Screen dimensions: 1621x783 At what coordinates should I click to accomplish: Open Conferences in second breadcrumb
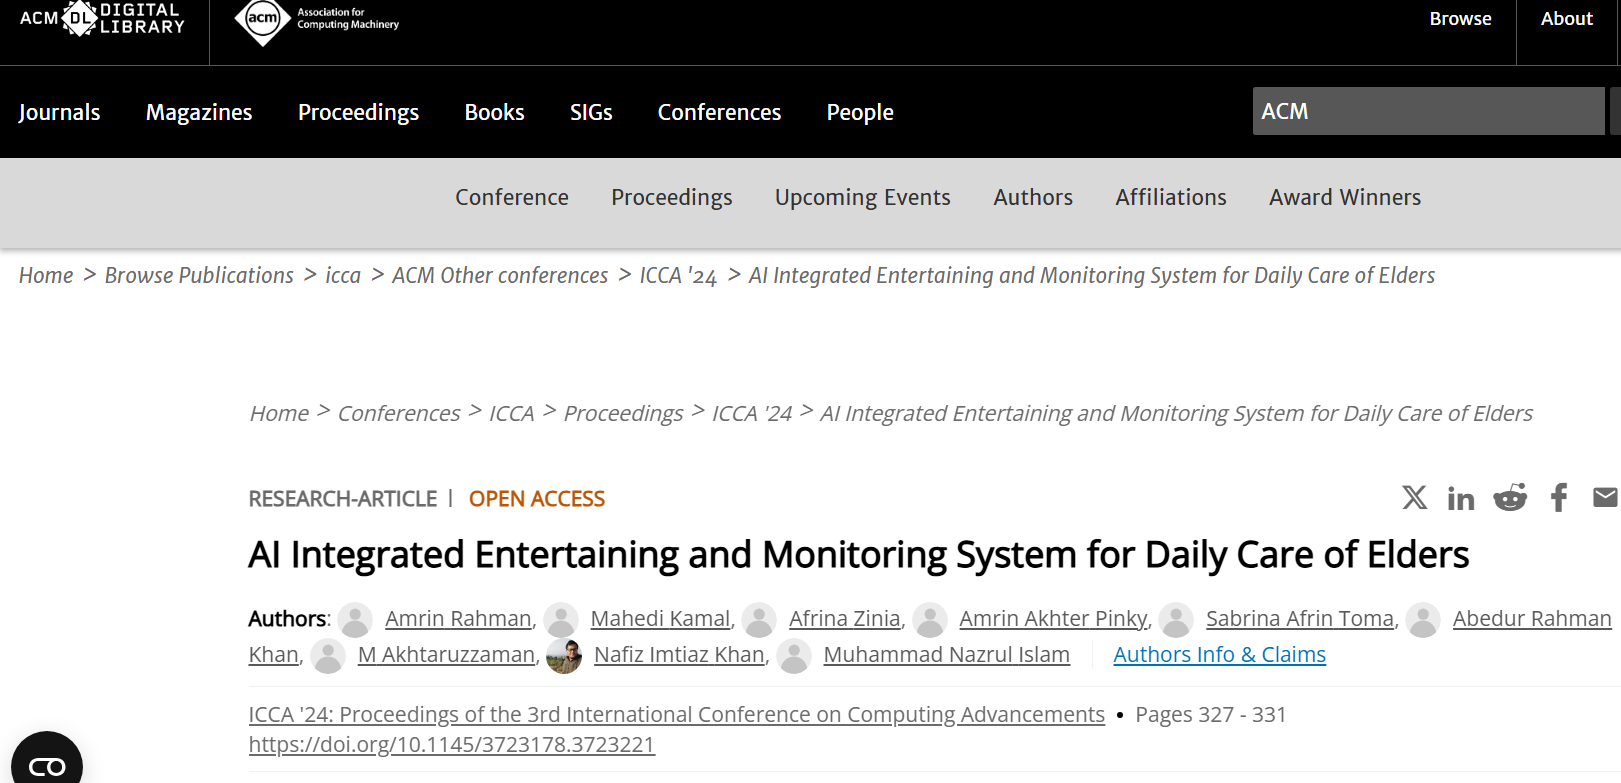(x=399, y=413)
